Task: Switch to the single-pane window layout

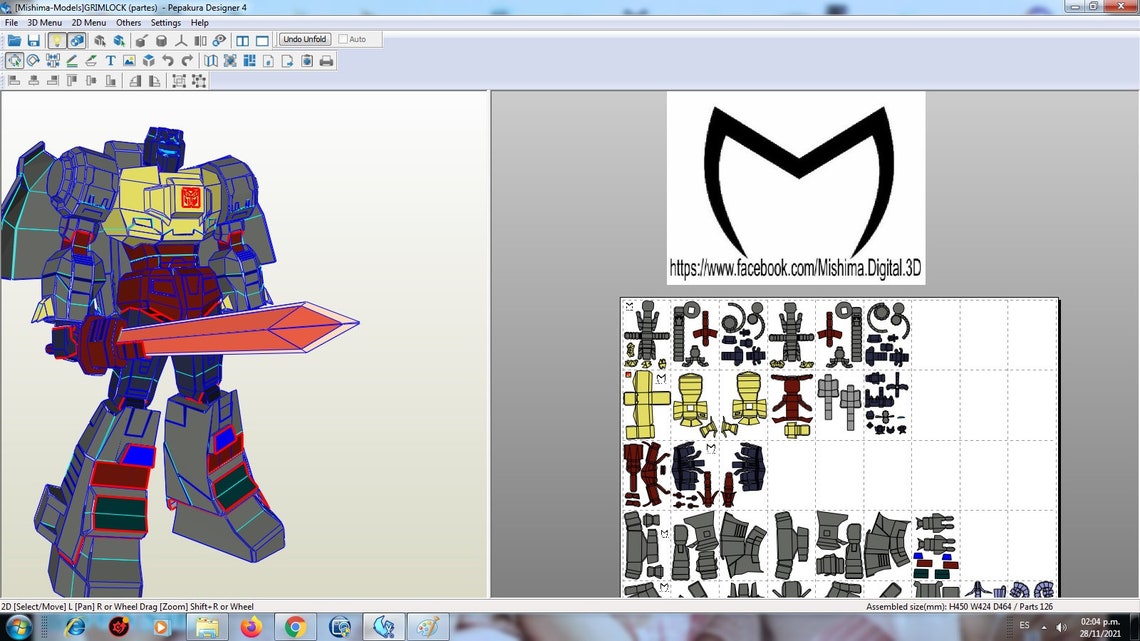Action: [262, 40]
